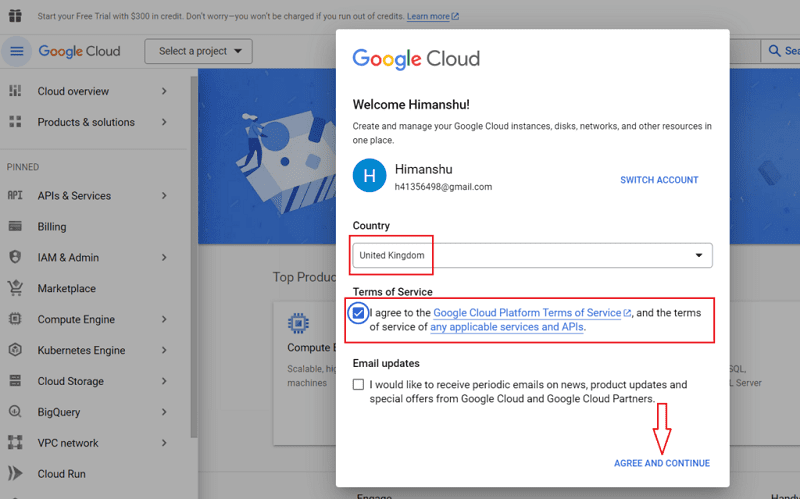Click the Himanshu account avatar circle
Image resolution: width=800 pixels, height=499 pixels.
[x=369, y=176]
